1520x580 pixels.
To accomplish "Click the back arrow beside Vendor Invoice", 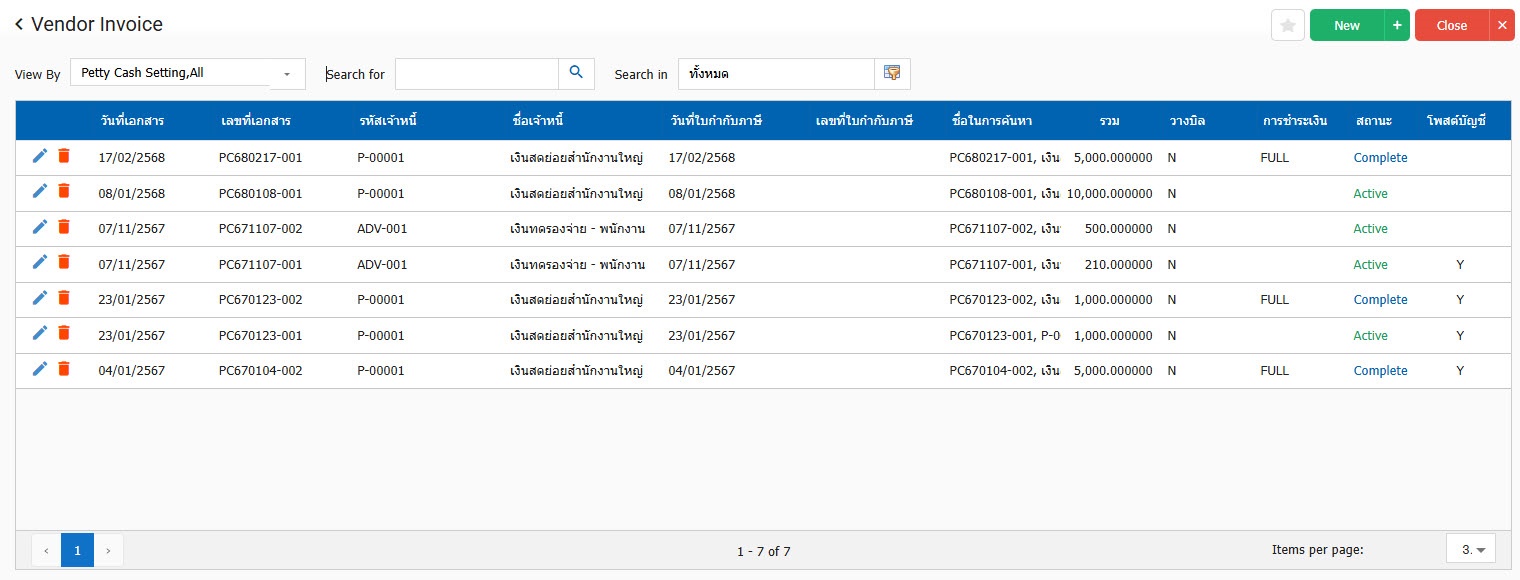I will pyautogui.click(x=19, y=25).
